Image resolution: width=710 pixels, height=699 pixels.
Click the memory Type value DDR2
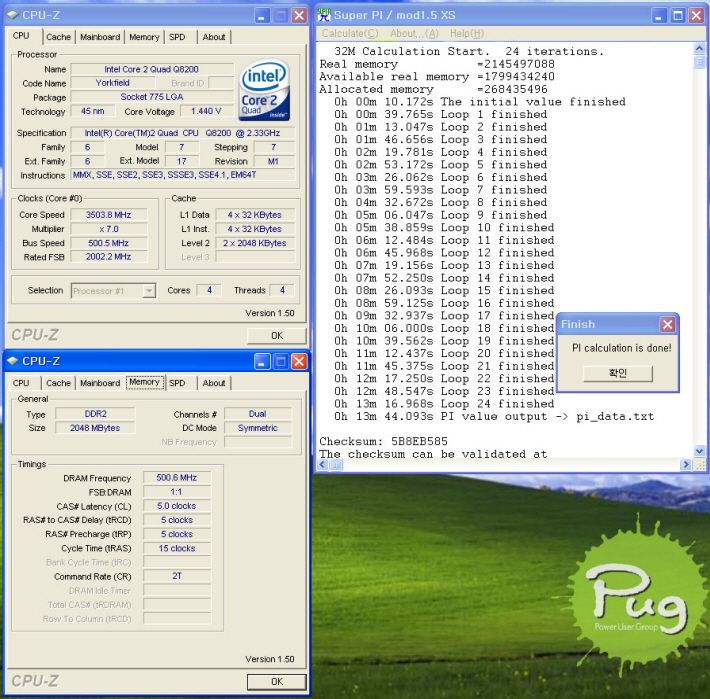click(95, 414)
